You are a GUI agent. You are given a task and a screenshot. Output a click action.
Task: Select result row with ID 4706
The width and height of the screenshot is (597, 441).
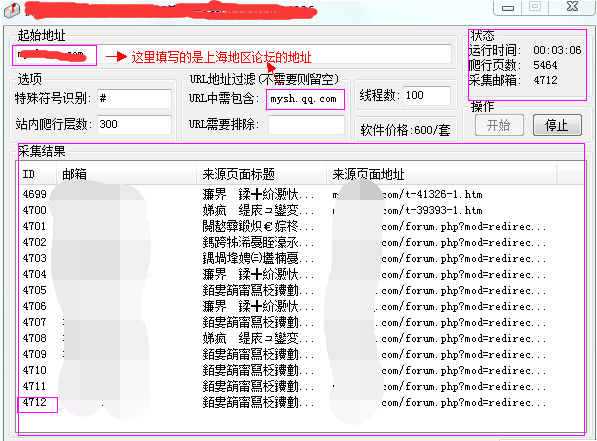click(301, 306)
